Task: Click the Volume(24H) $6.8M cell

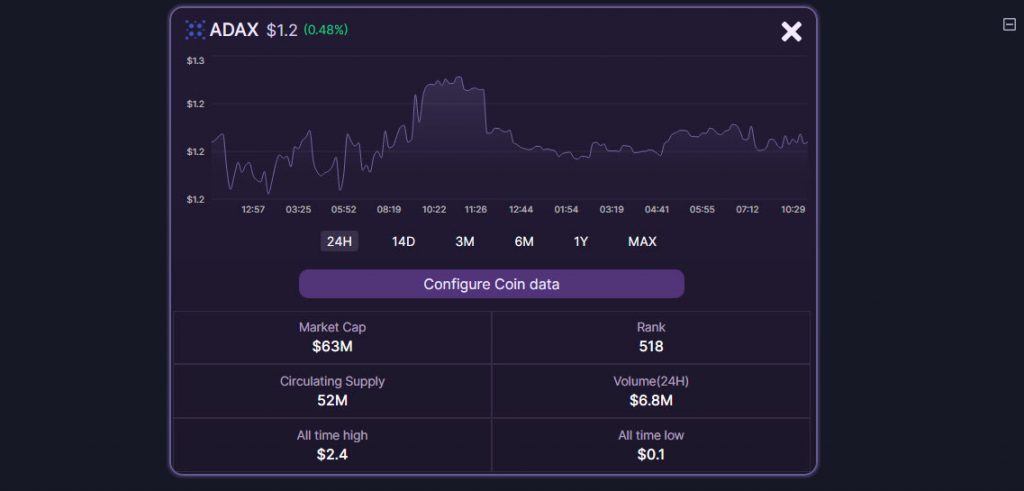Action: click(x=651, y=391)
